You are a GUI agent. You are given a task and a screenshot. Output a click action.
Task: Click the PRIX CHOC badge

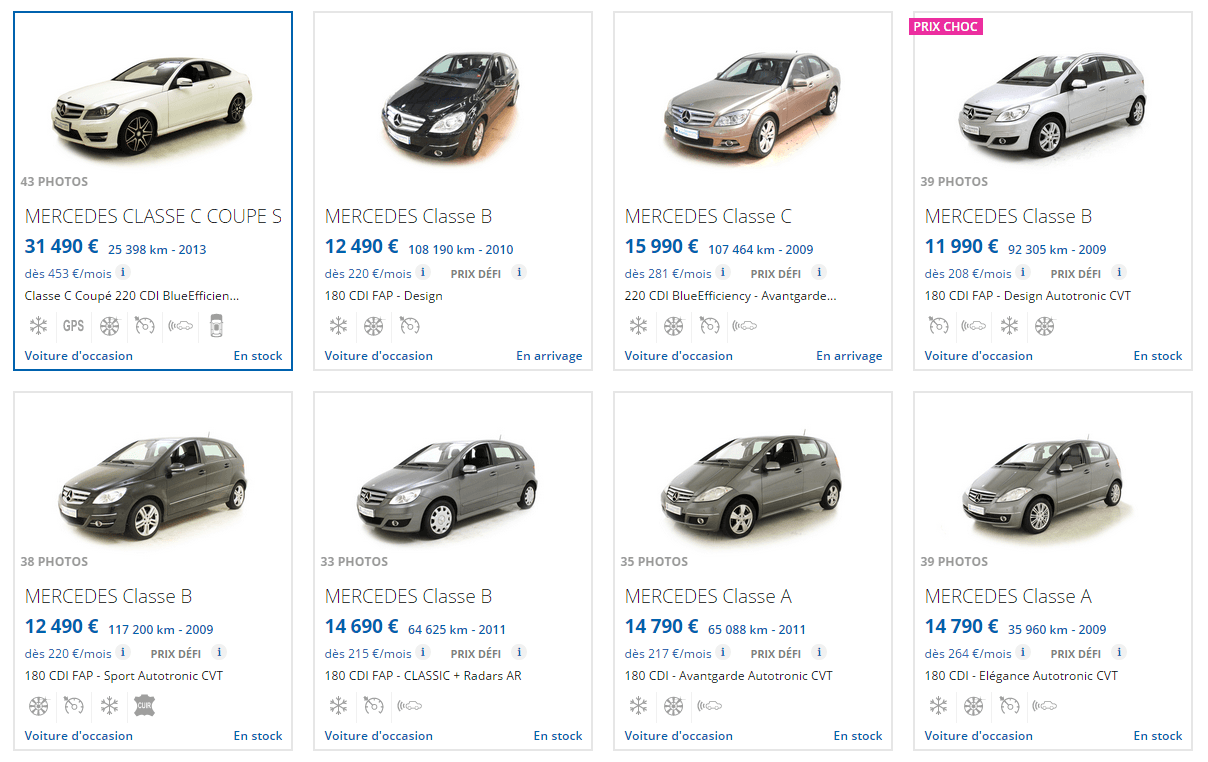pyautogui.click(x=946, y=27)
